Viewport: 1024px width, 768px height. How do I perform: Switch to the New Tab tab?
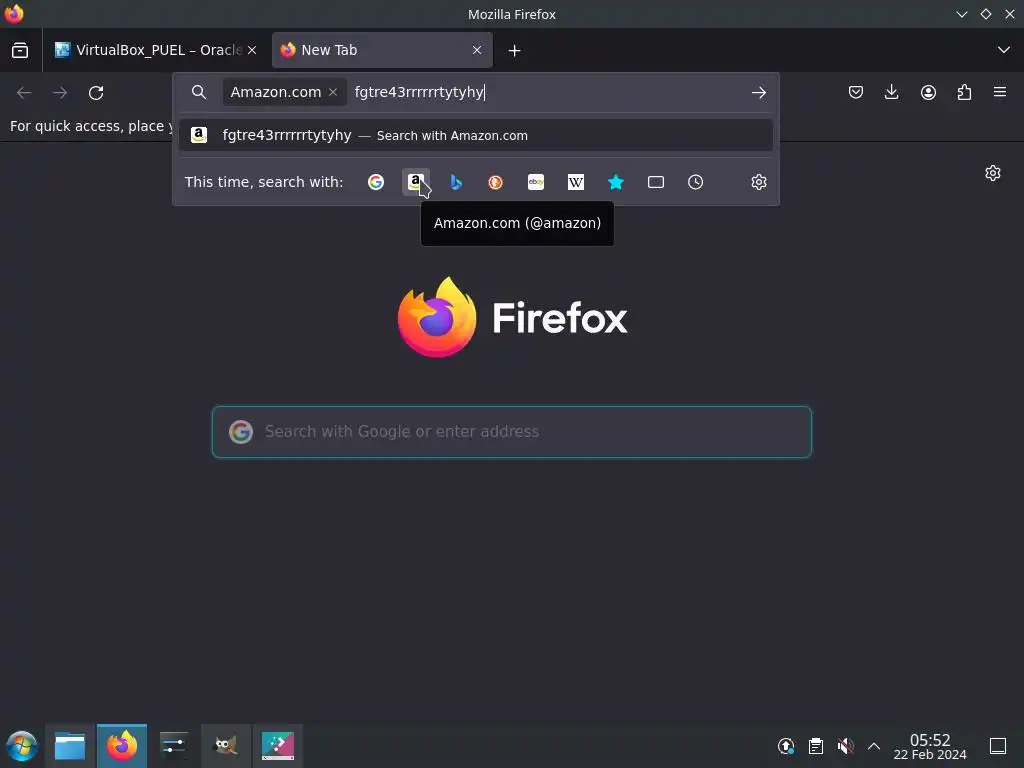click(x=382, y=50)
